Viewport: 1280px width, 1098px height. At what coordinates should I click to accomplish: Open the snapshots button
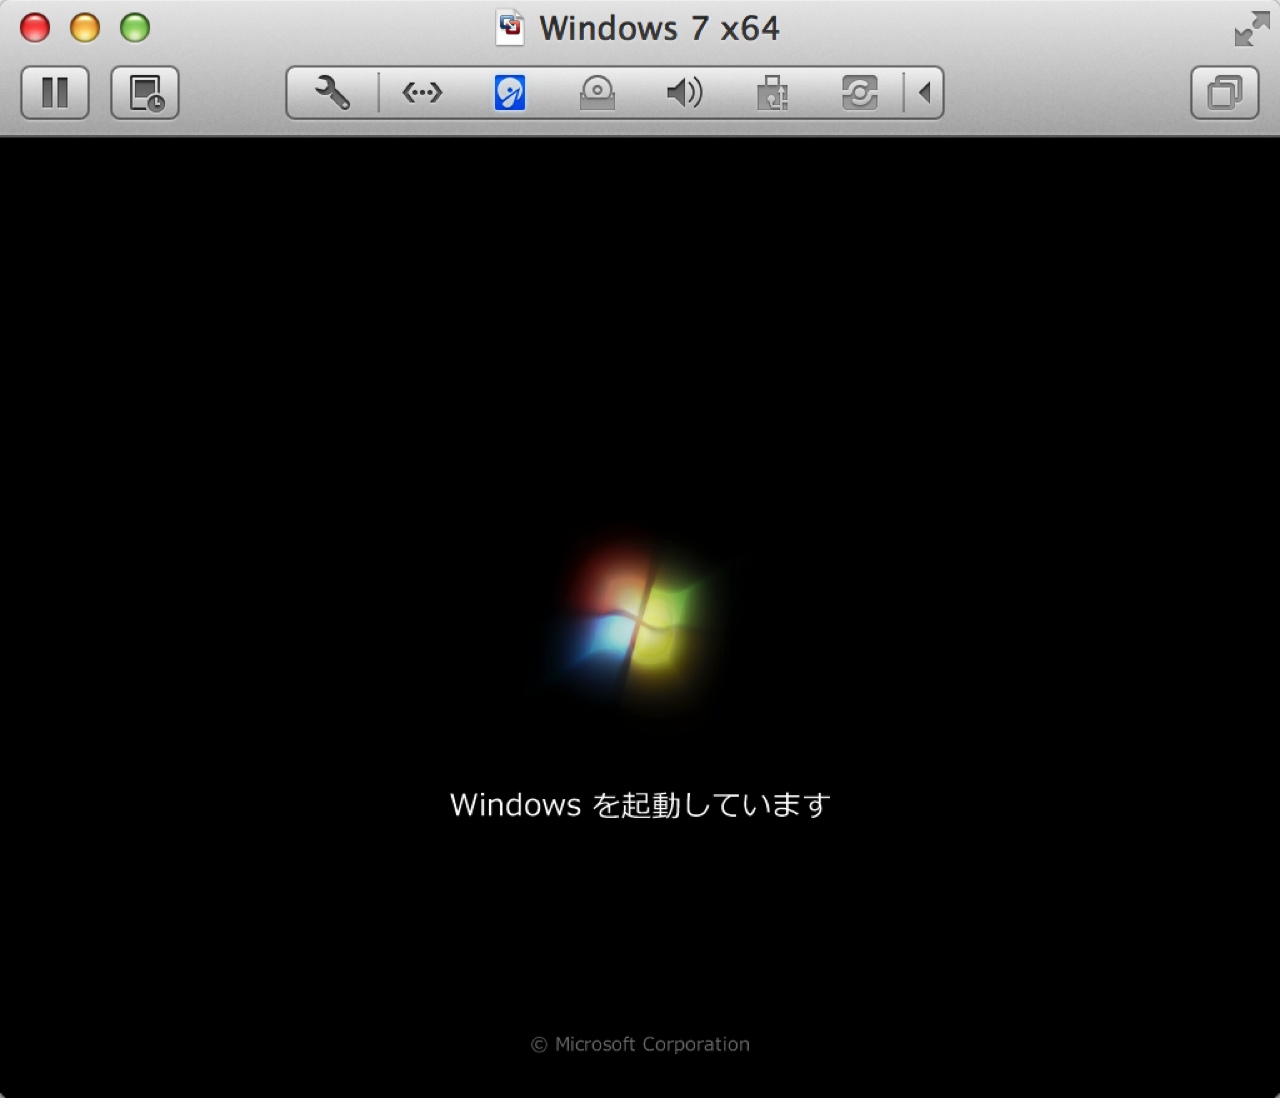(x=145, y=93)
